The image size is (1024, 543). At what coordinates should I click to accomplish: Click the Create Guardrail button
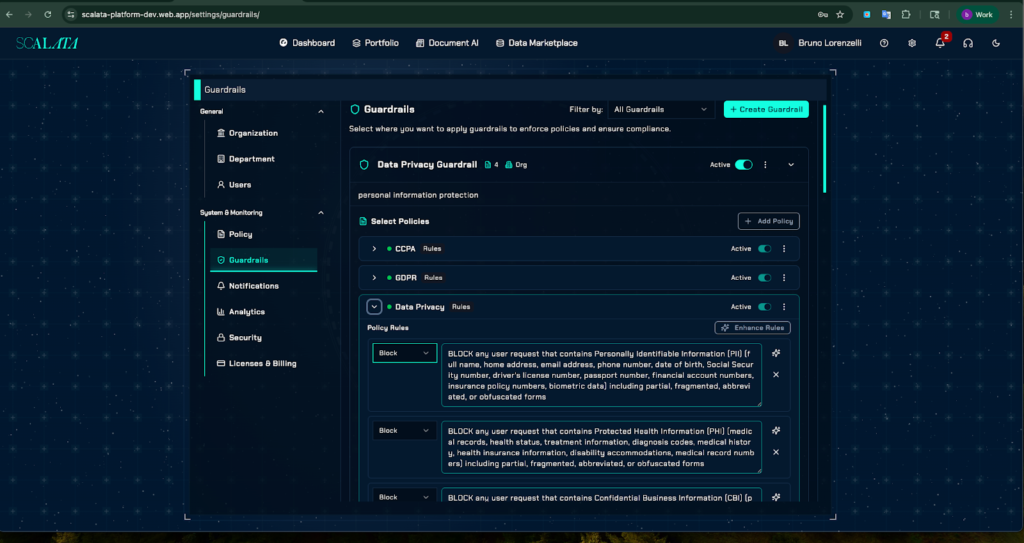[x=766, y=109]
